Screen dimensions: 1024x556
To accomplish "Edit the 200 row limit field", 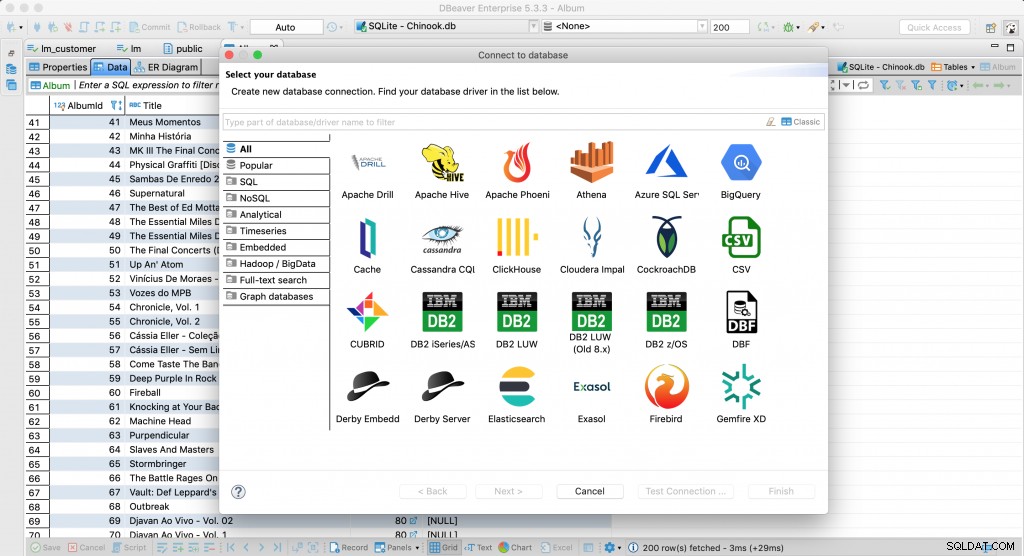I will coord(729,27).
